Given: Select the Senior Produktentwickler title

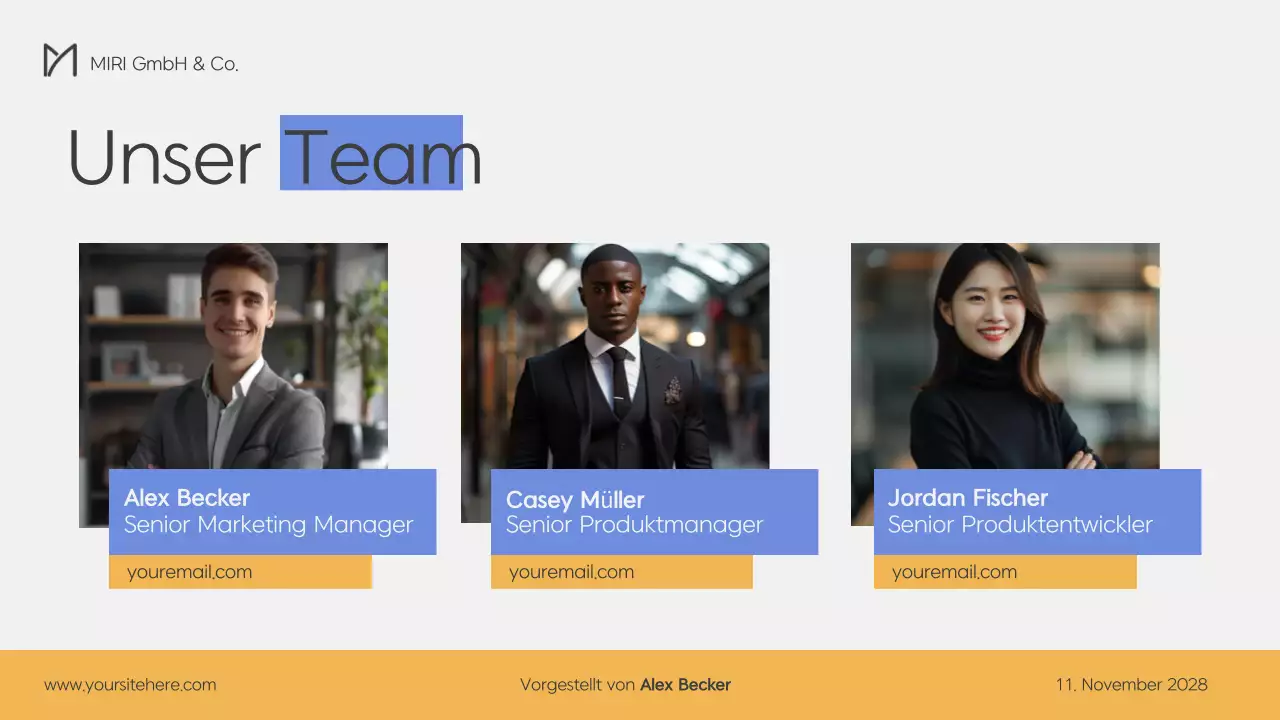Looking at the screenshot, I should click(1020, 525).
